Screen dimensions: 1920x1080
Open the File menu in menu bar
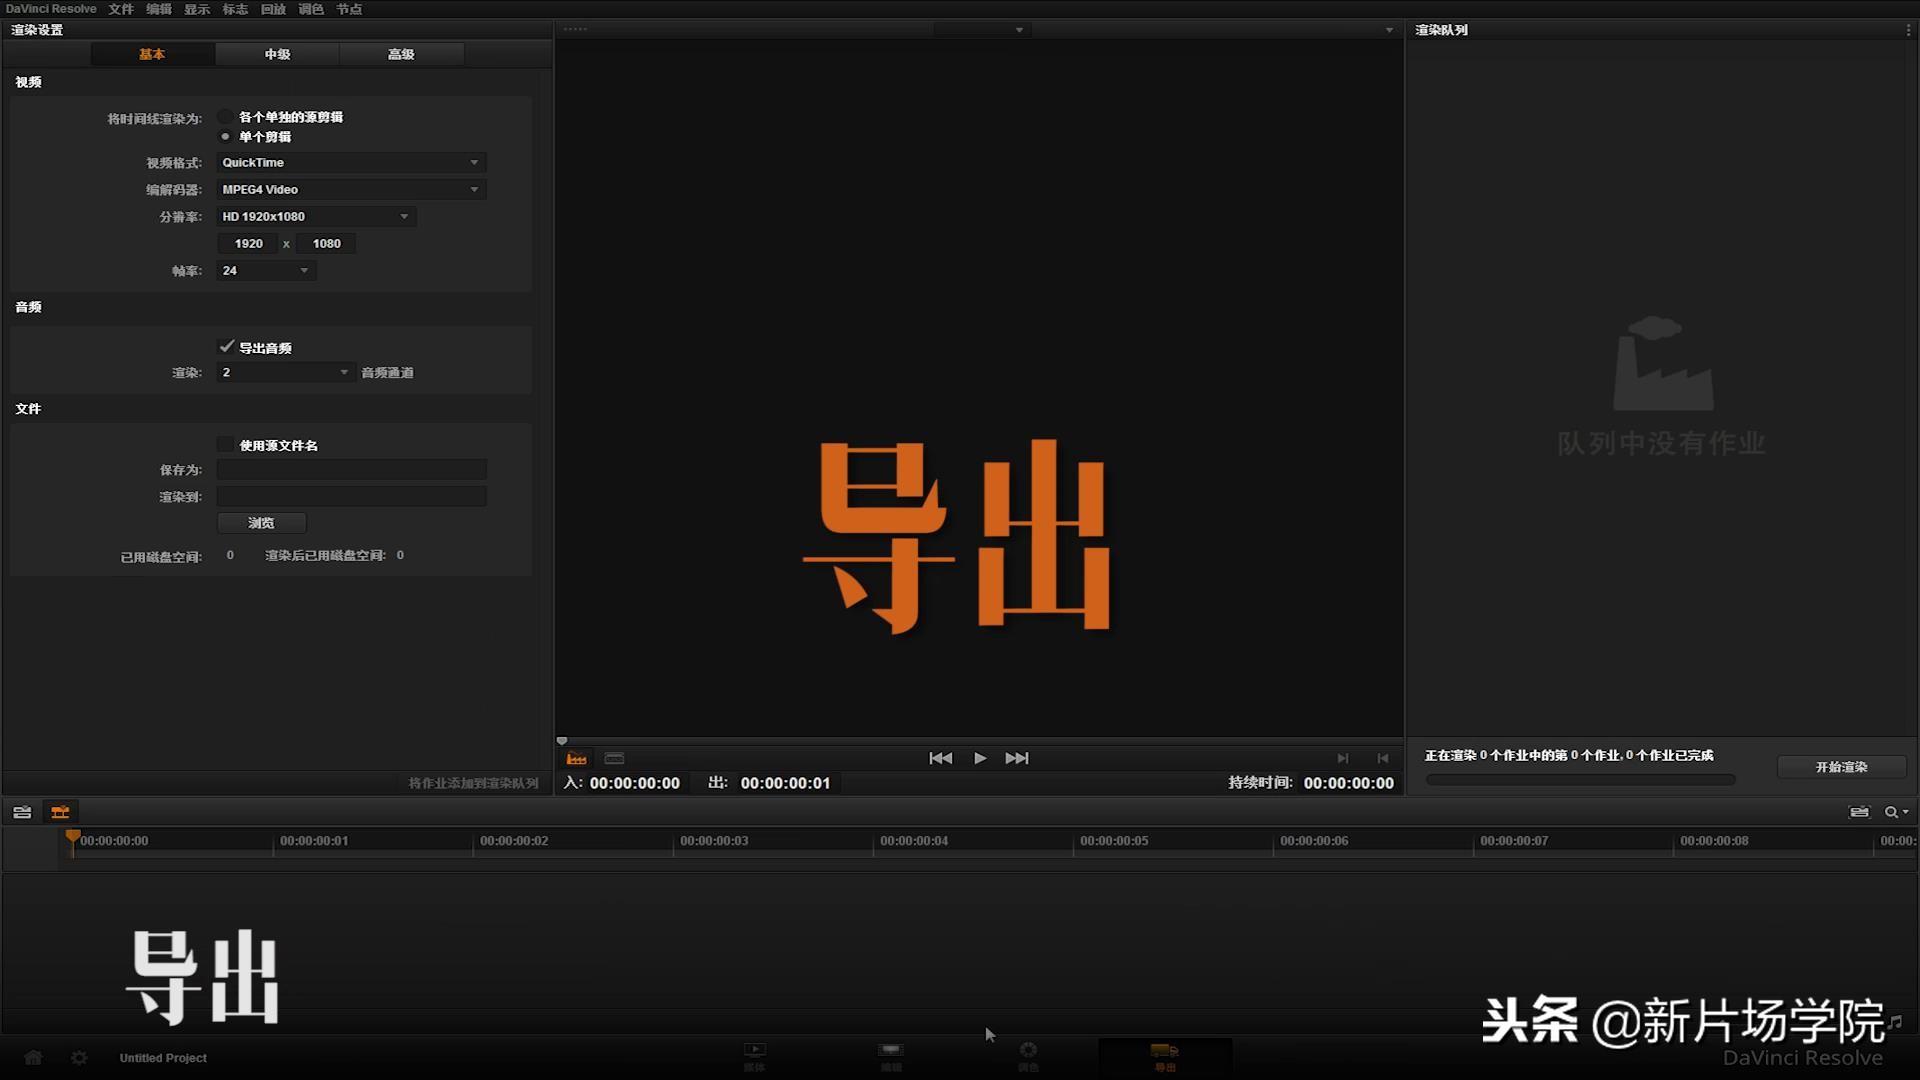click(x=121, y=9)
